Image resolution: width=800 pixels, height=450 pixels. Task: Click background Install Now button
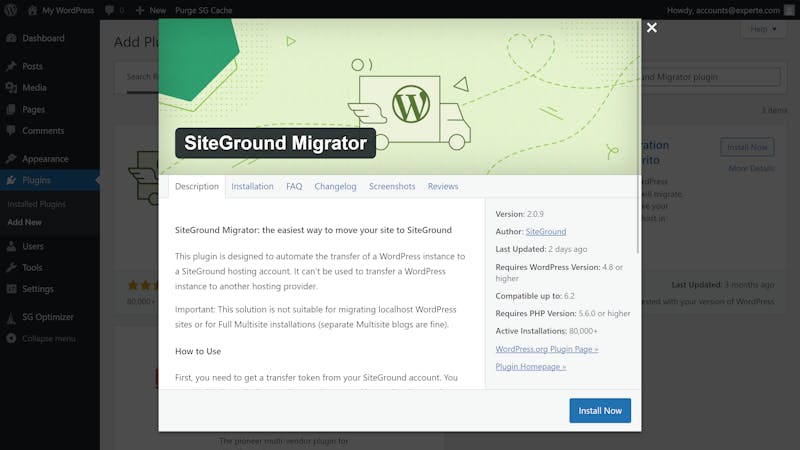pos(747,147)
